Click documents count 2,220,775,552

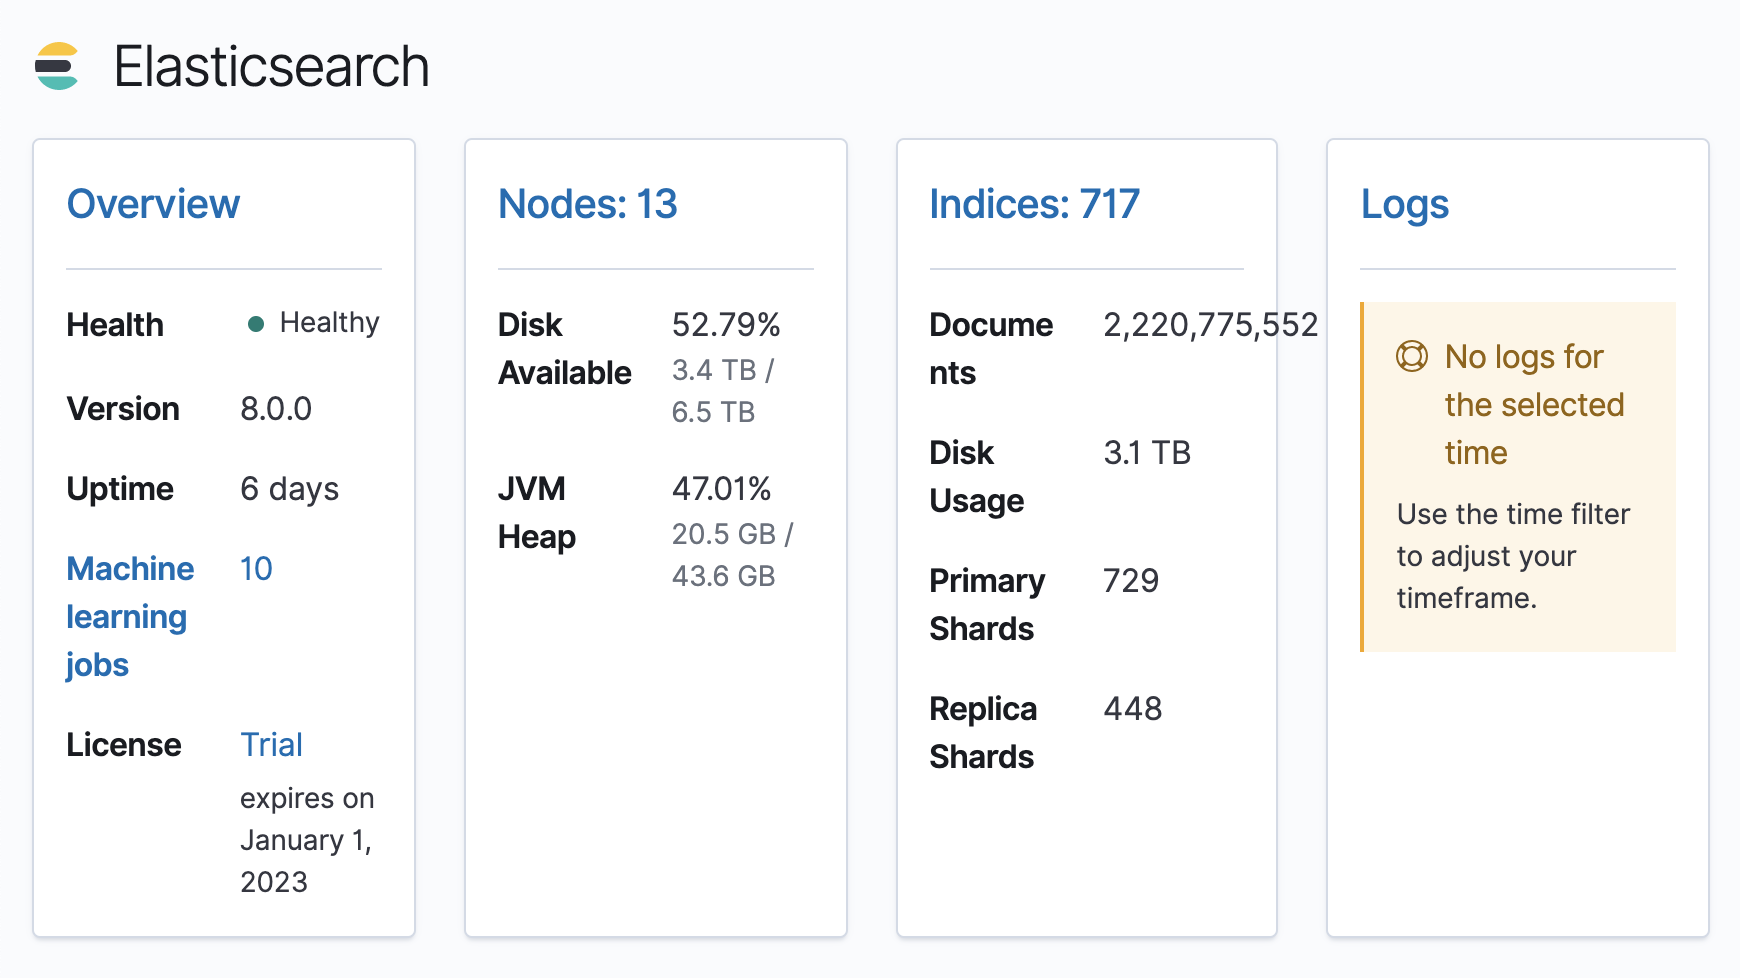click(1211, 324)
